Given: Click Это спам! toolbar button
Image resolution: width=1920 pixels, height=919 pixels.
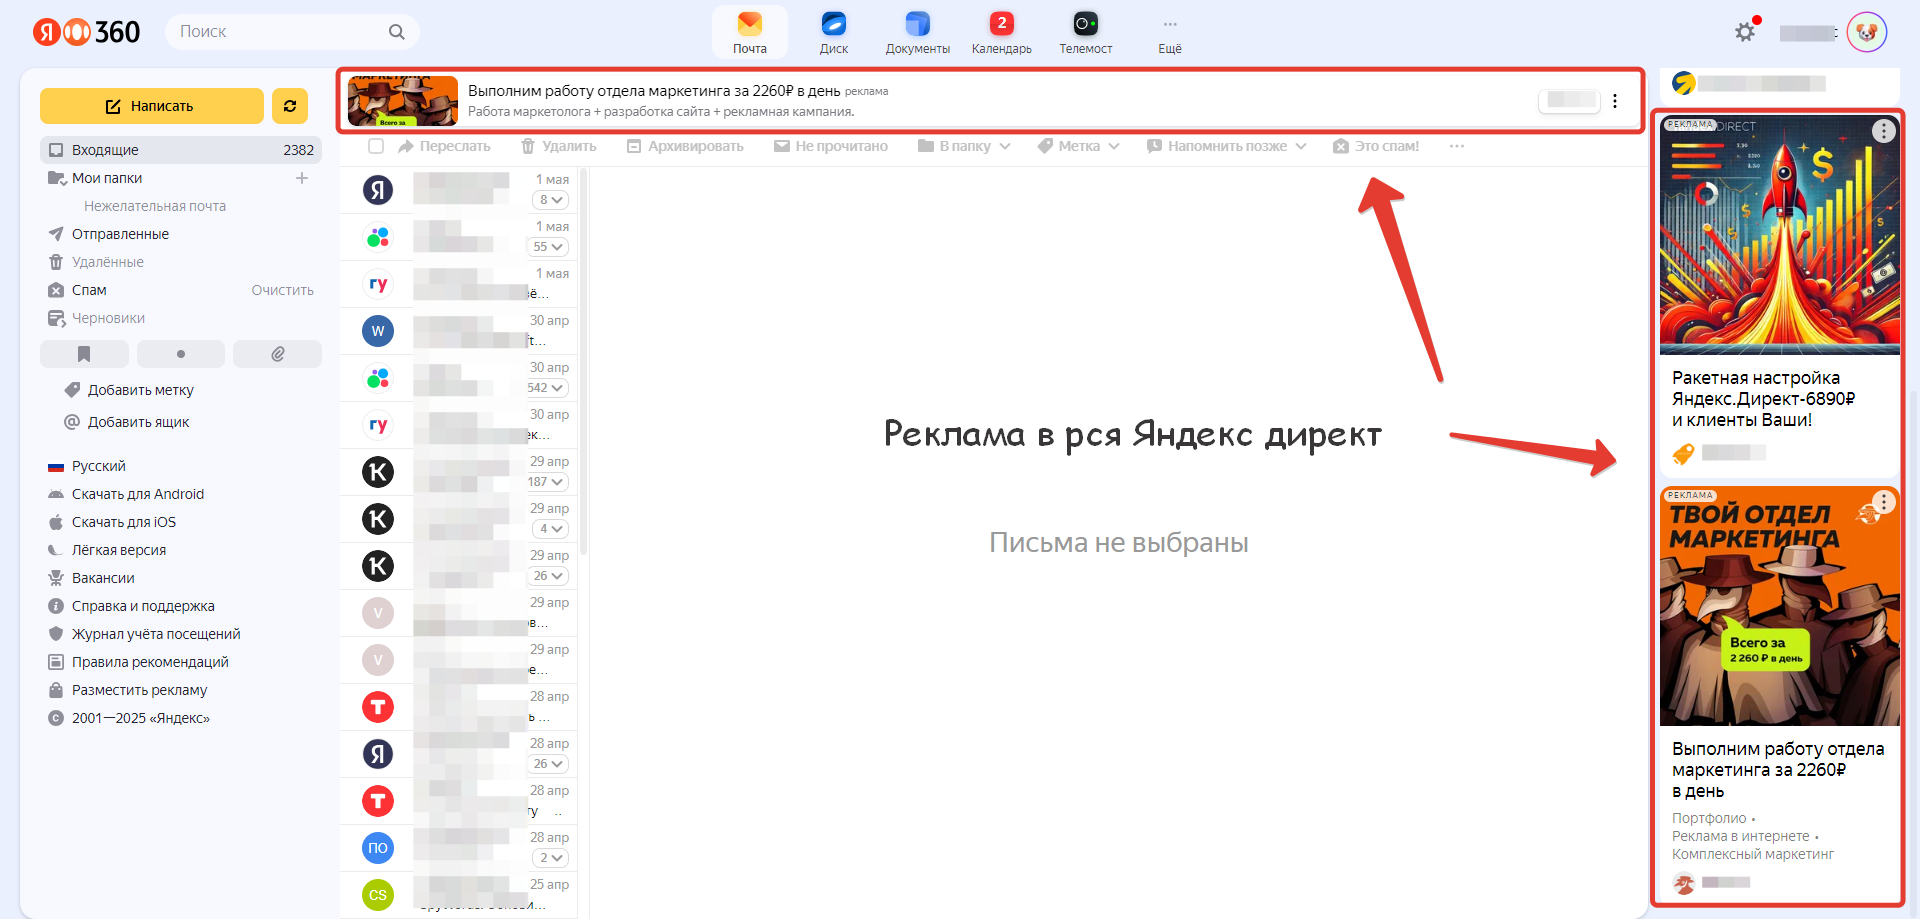Looking at the screenshot, I should [1376, 146].
